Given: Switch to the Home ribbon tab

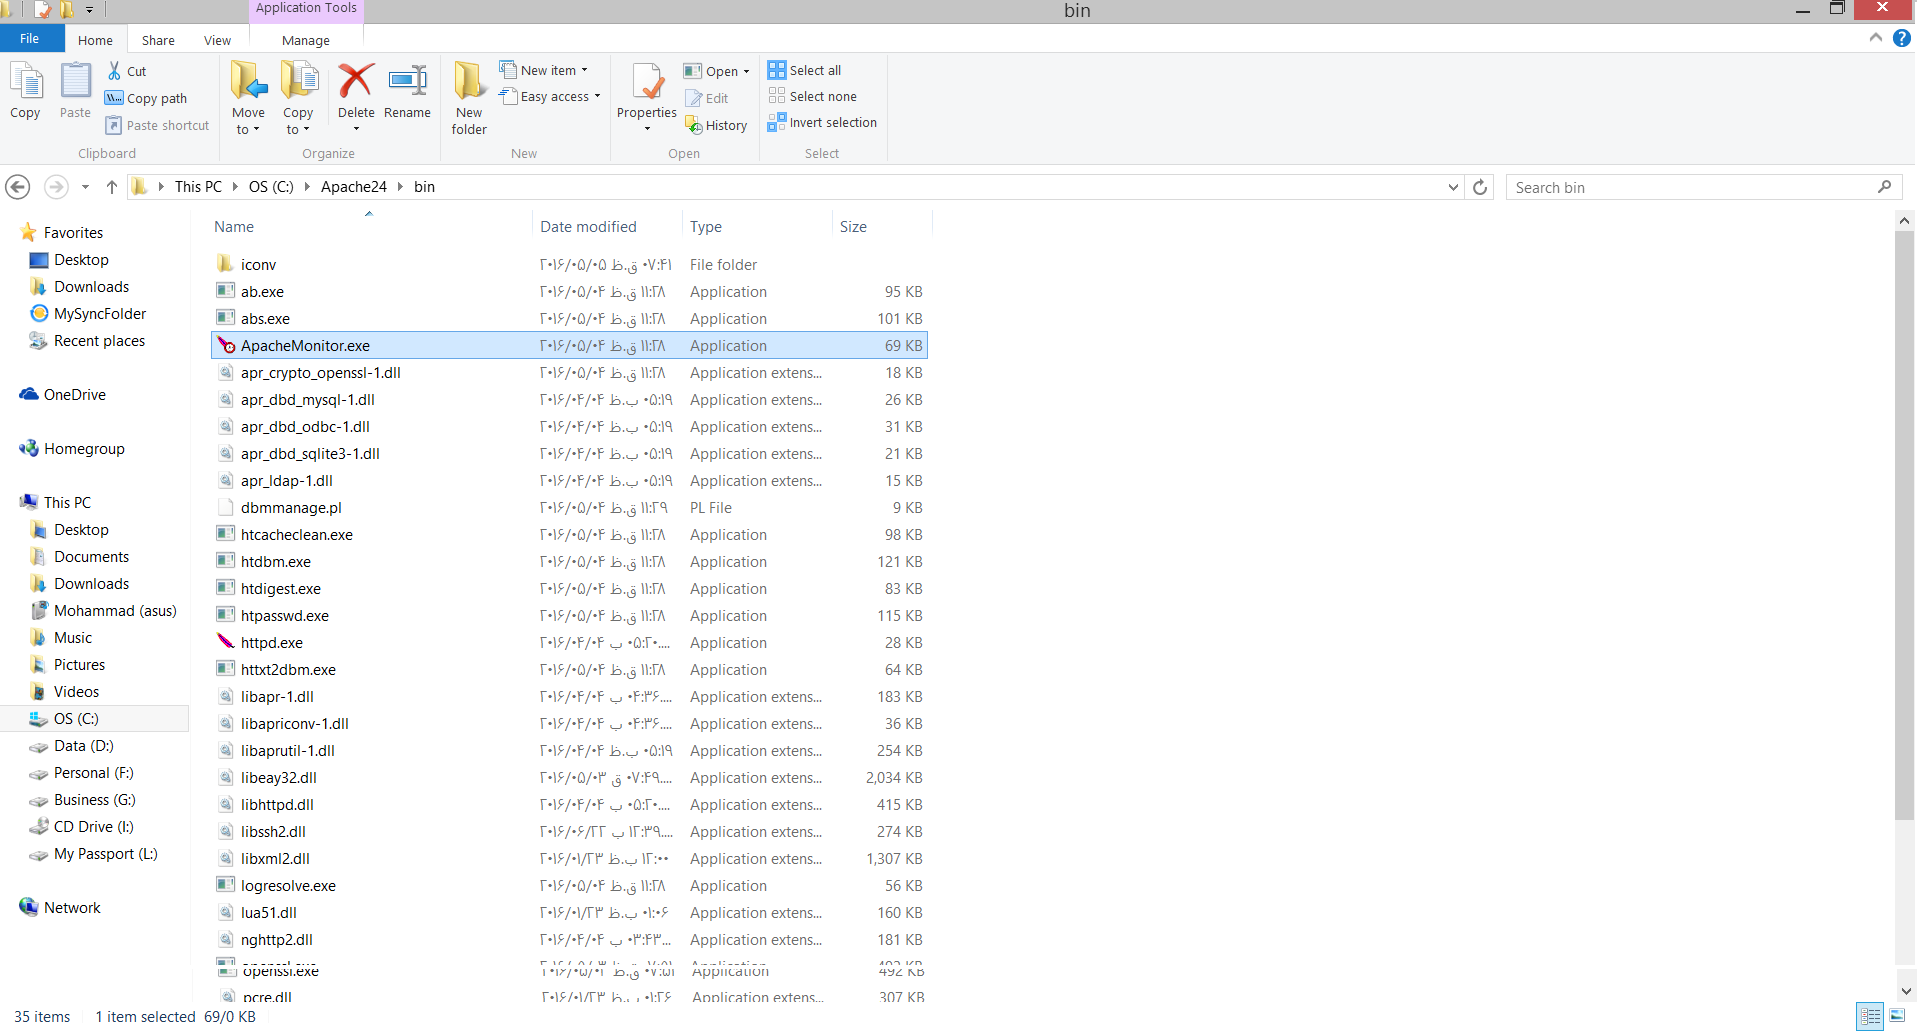Looking at the screenshot, I should tap(95, 40).
